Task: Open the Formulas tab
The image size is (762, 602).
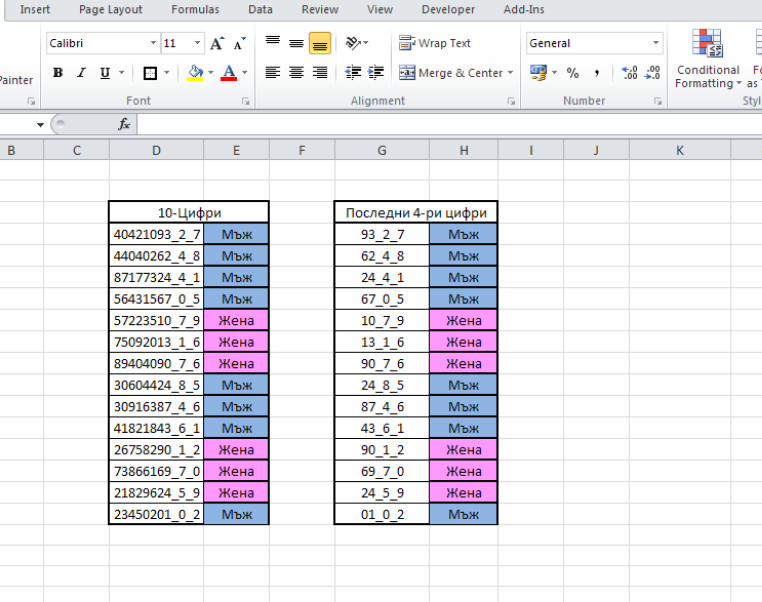Action: tap(195, 9)
